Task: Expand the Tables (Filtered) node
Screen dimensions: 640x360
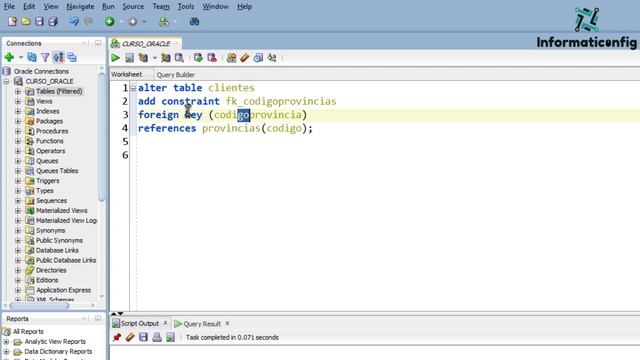Action: 18,91
